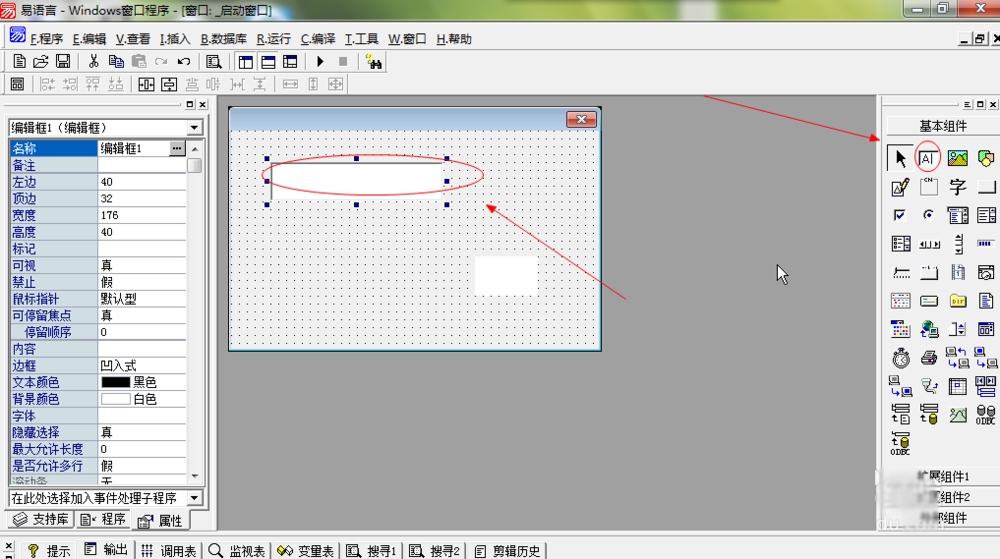Switch to the 属性 tab
The height and width of the screenshot is (559, 1000).
coord(161,521)
